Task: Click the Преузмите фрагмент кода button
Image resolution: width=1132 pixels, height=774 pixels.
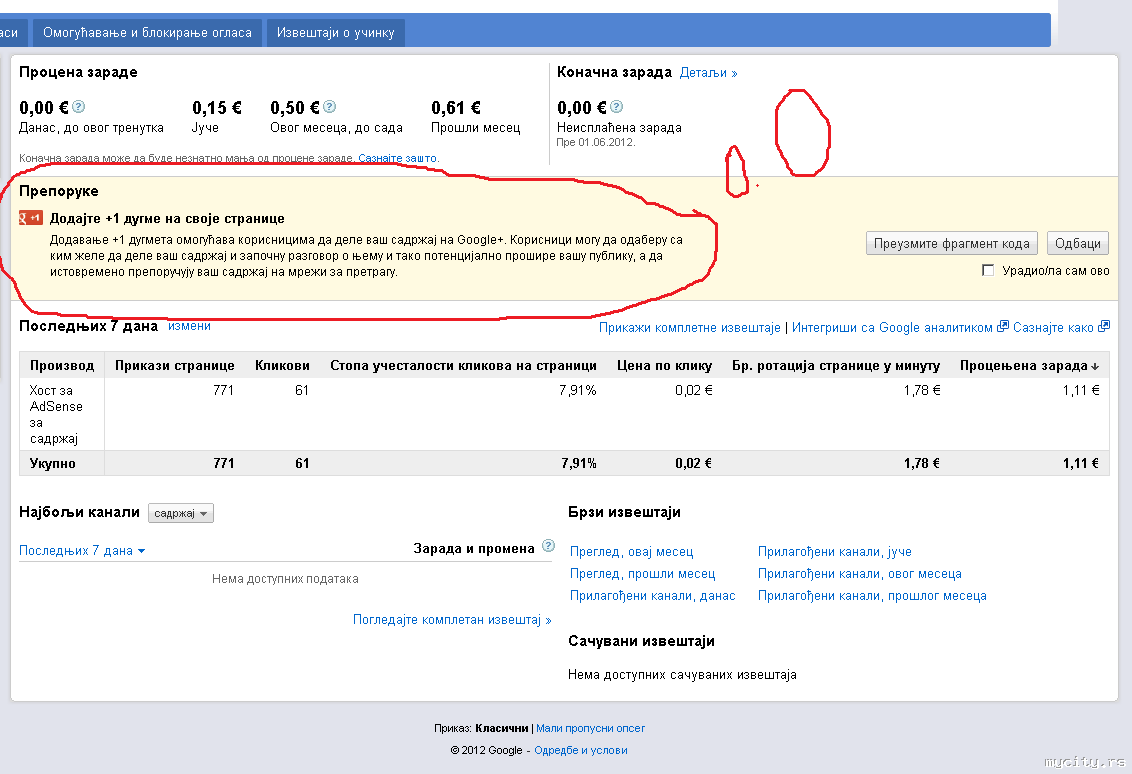Action: pos(952,243)
